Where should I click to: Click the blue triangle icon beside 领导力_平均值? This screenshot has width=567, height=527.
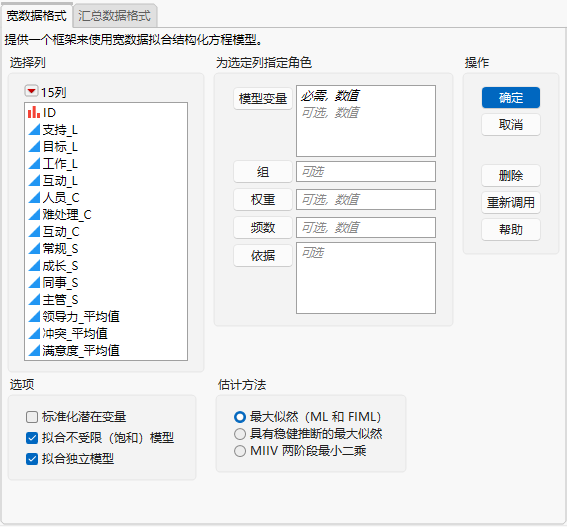34,316
